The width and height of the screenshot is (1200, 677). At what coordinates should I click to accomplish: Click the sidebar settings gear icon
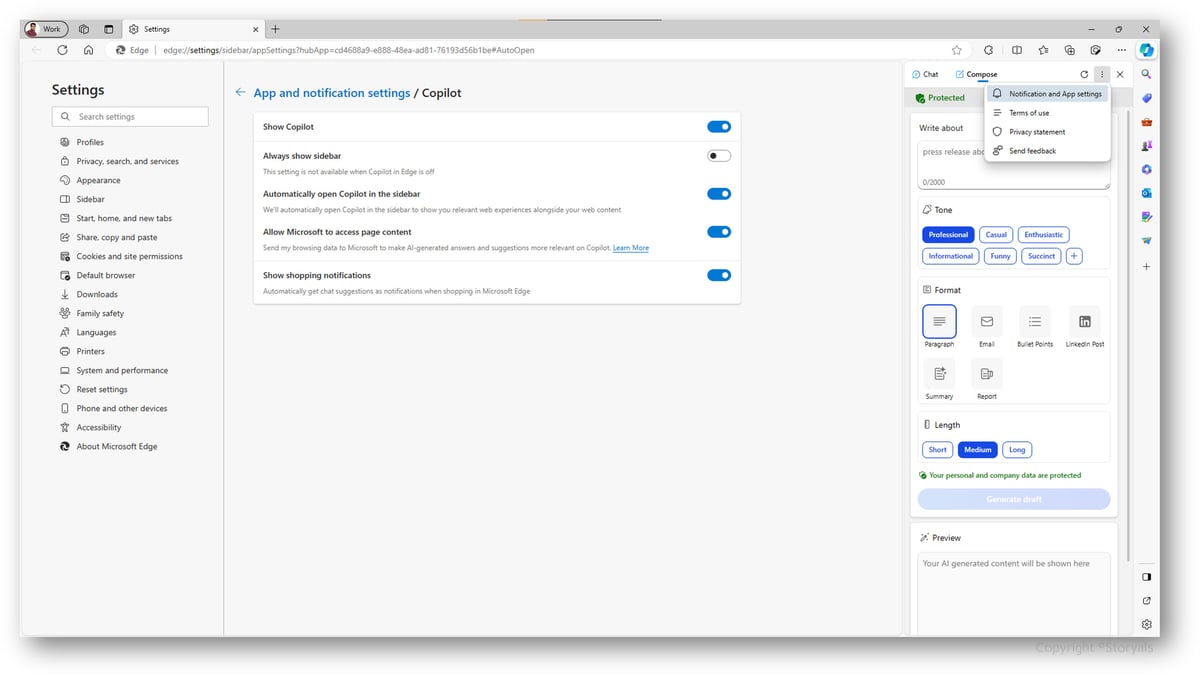1146,624
